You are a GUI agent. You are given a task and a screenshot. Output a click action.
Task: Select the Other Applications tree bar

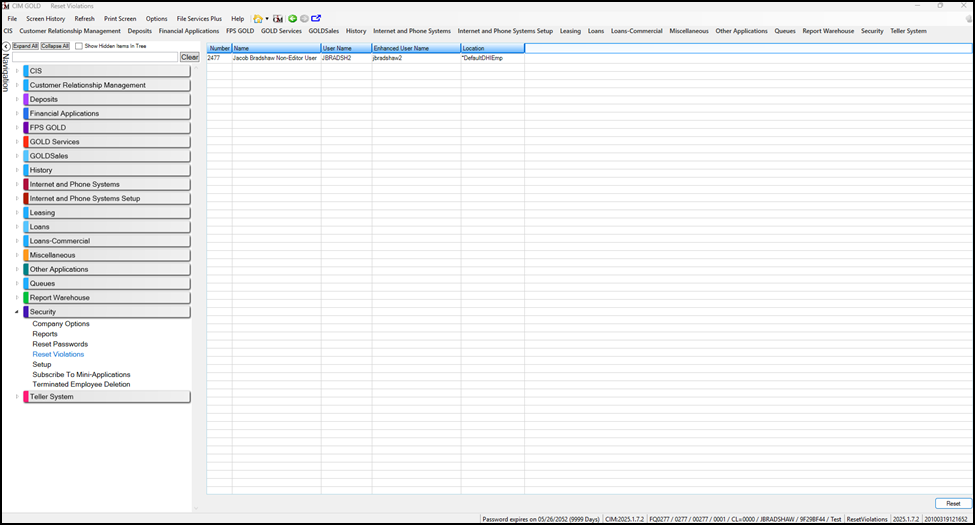[x=107, y=269]
